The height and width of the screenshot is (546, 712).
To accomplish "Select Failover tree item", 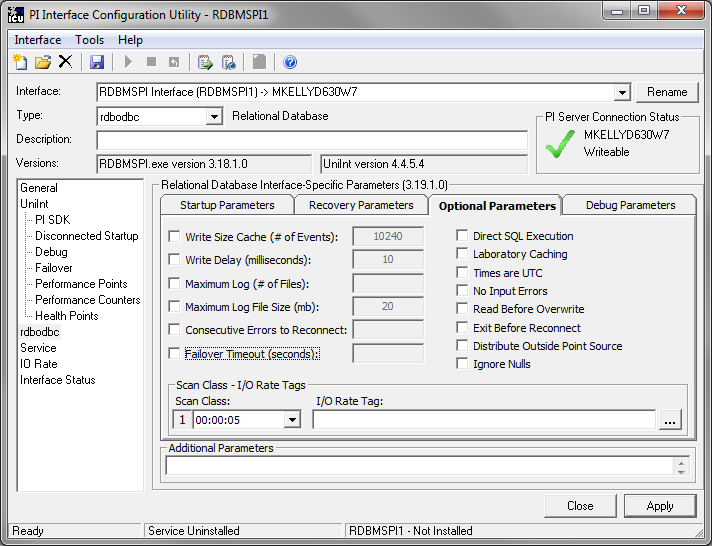I will [x=54, y=268].
